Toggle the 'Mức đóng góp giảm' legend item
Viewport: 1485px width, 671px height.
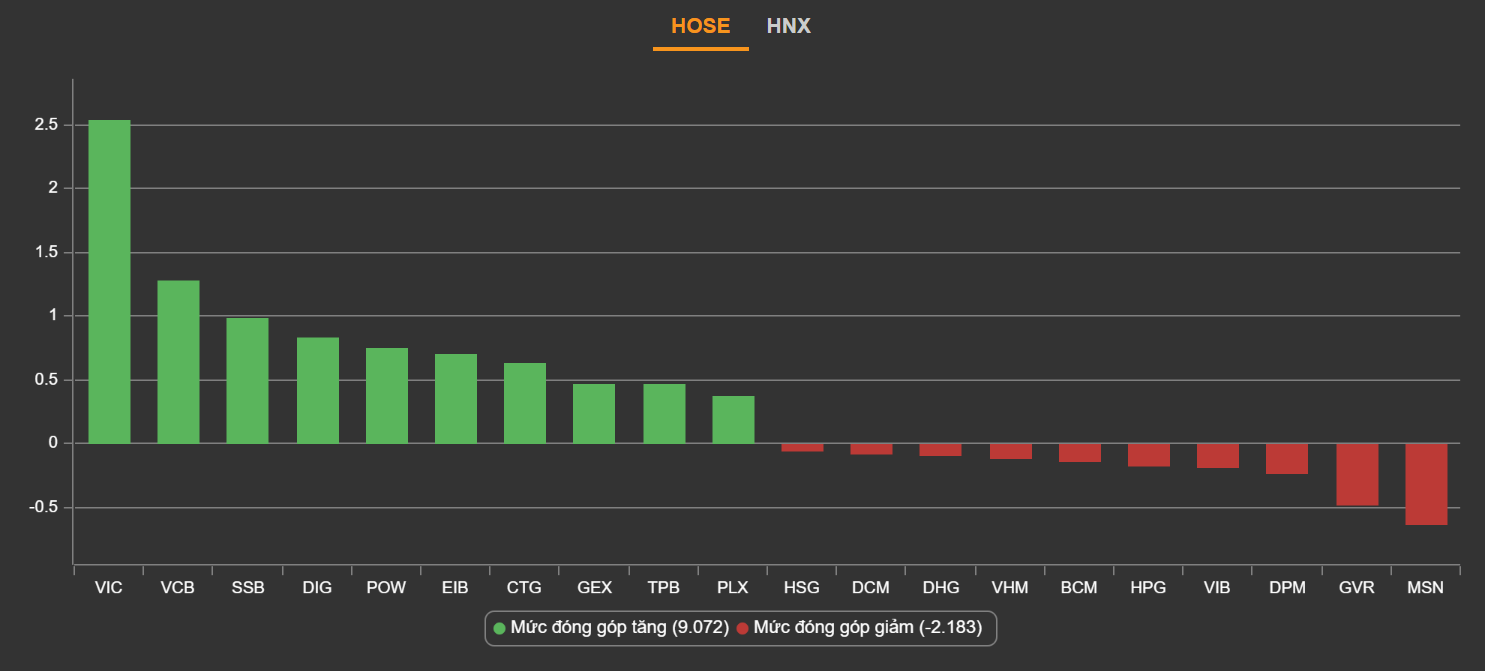867,628
